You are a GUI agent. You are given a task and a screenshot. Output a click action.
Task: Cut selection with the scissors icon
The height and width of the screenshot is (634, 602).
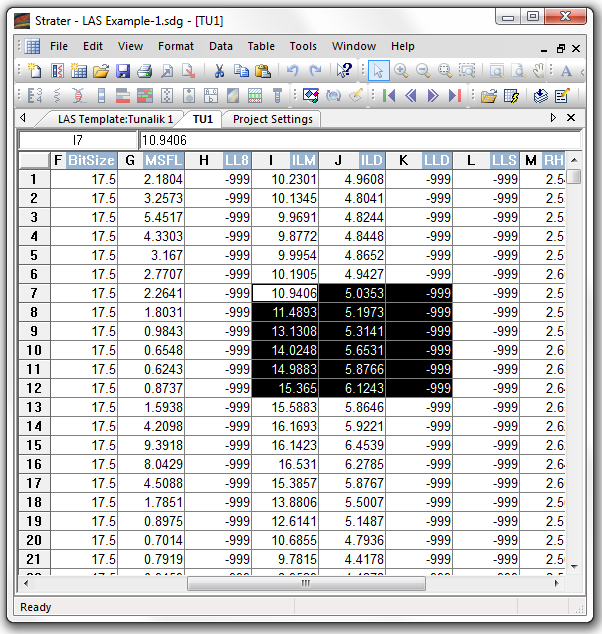(x=219, y=71)
